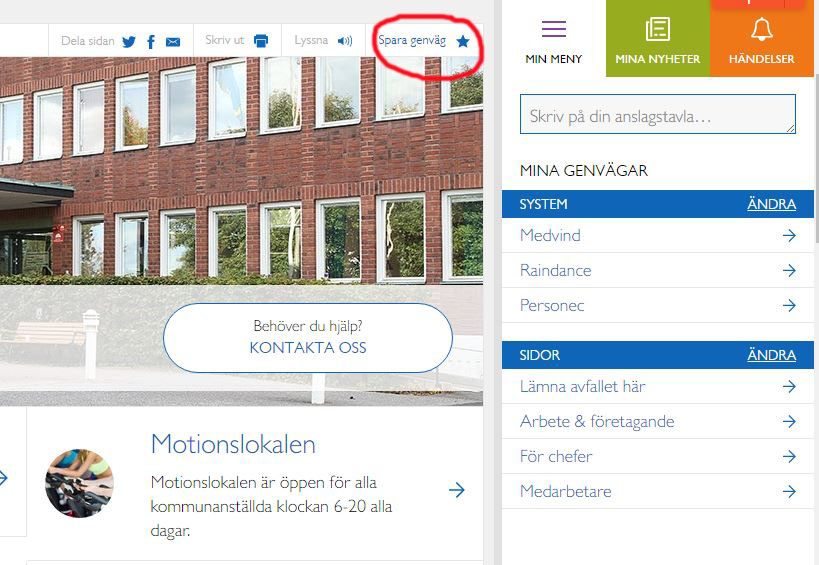Open the Raindance shortcut
Screen dimensions: 819x565
658,270
